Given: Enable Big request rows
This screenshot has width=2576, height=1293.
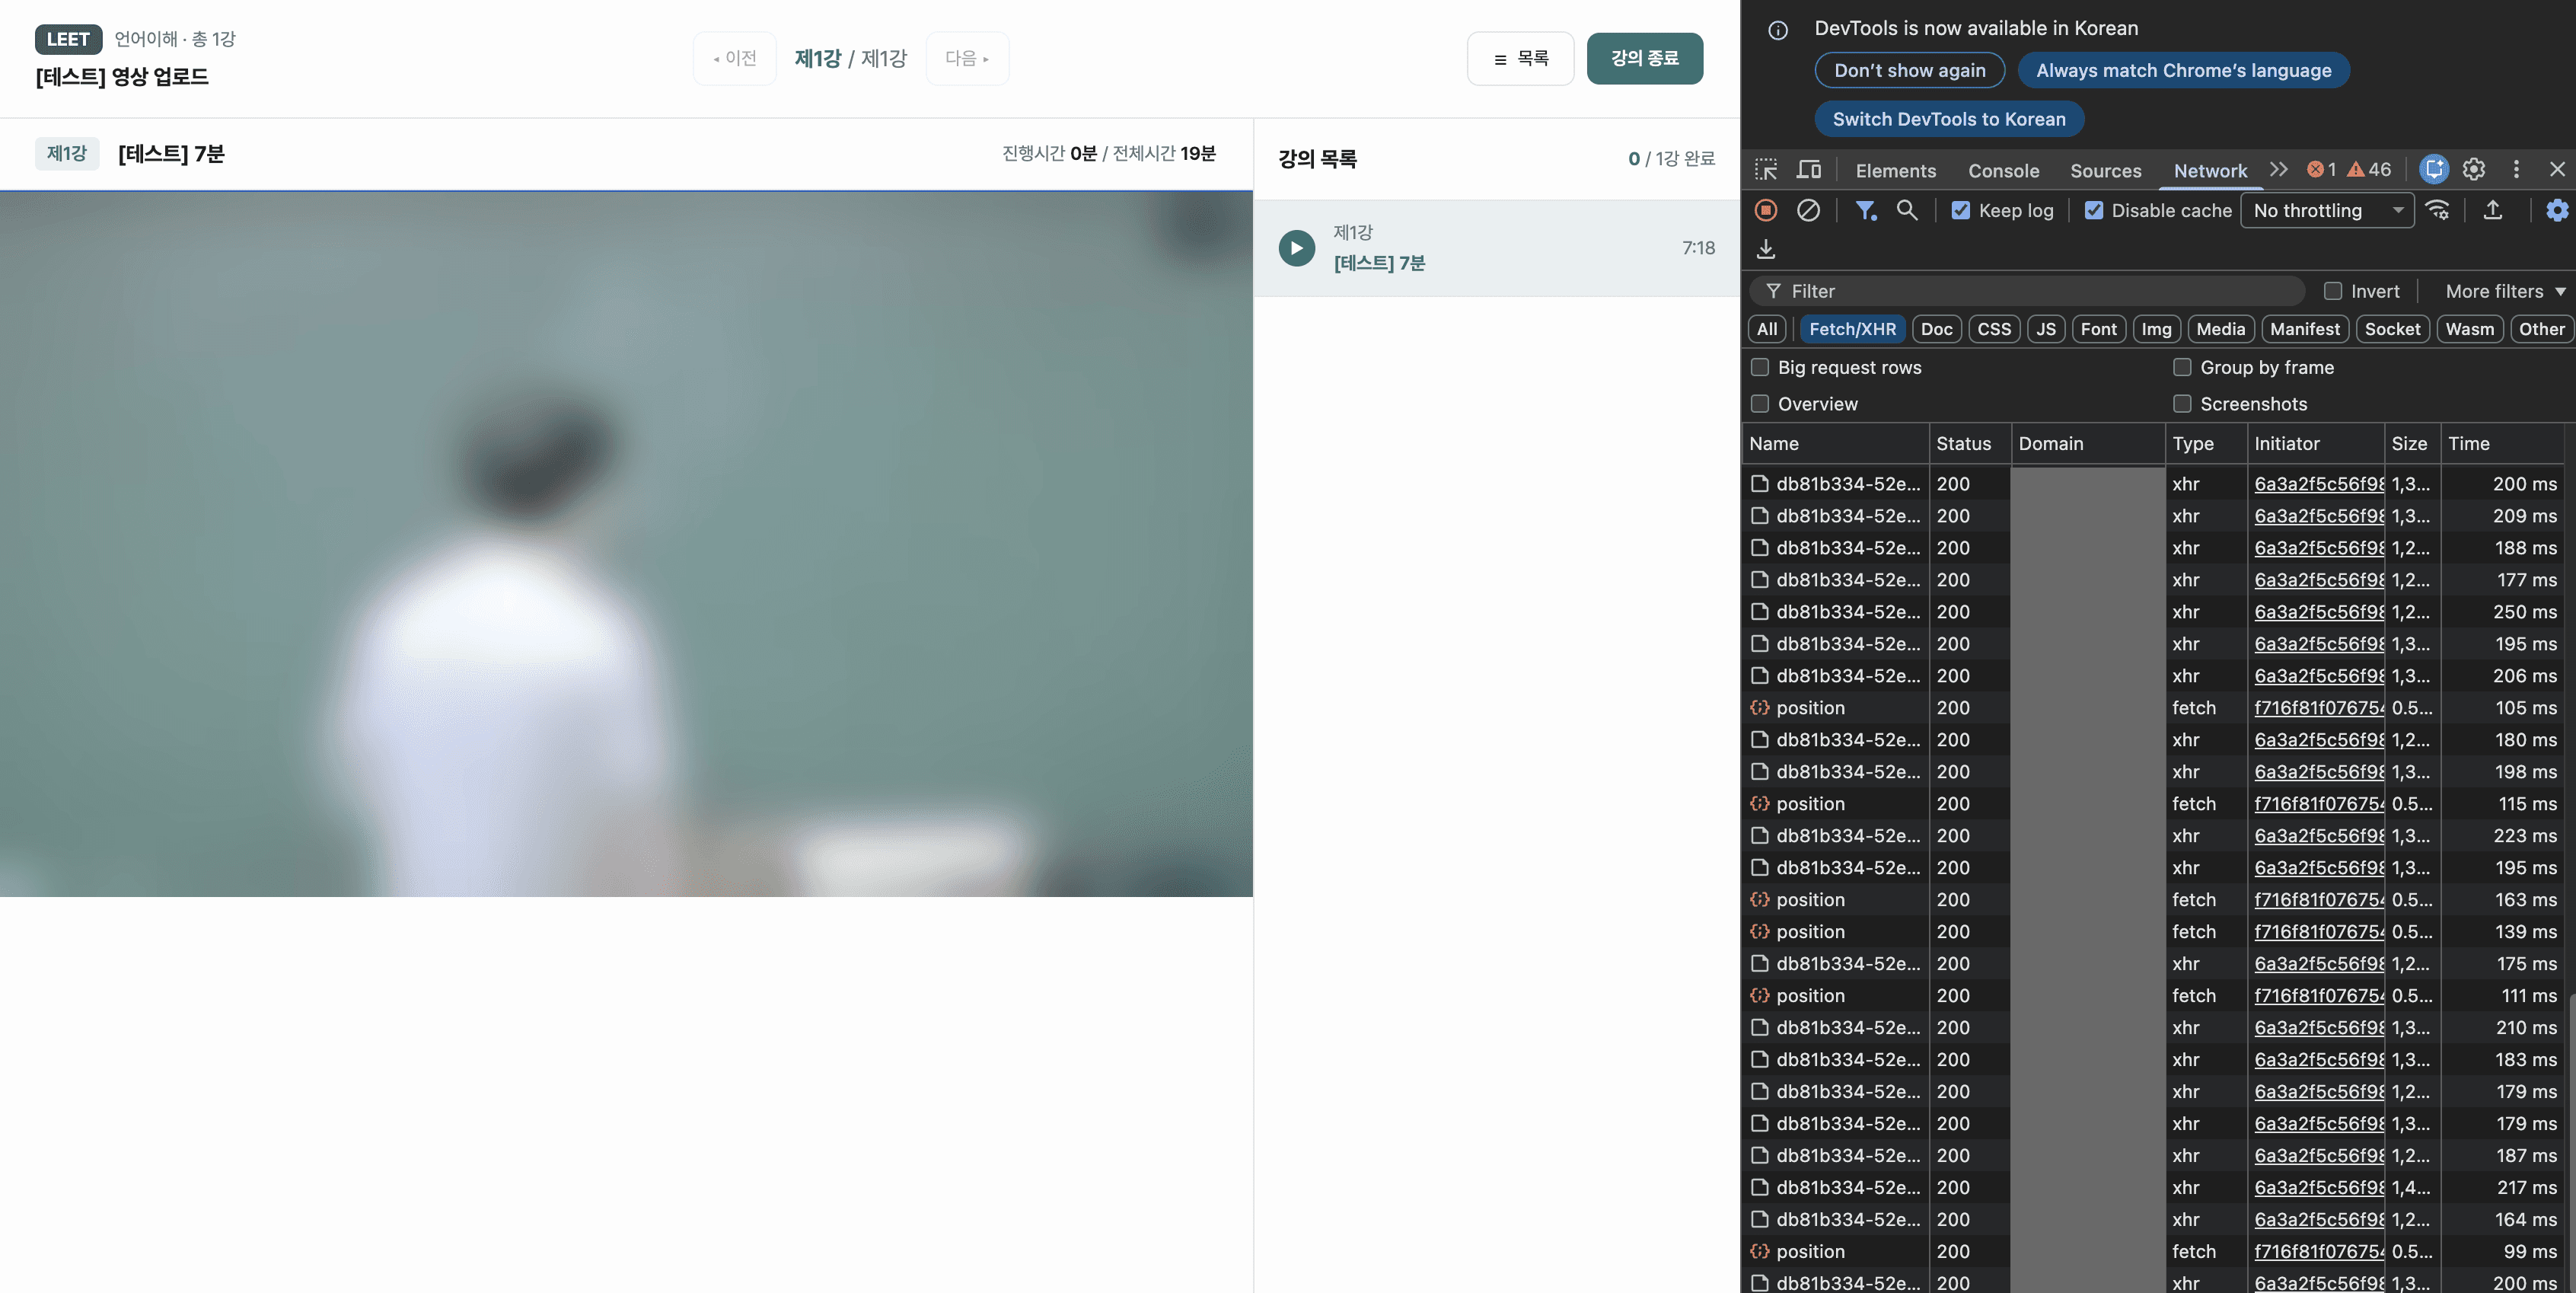Looking at the screenshot, I should point(1760,367).
